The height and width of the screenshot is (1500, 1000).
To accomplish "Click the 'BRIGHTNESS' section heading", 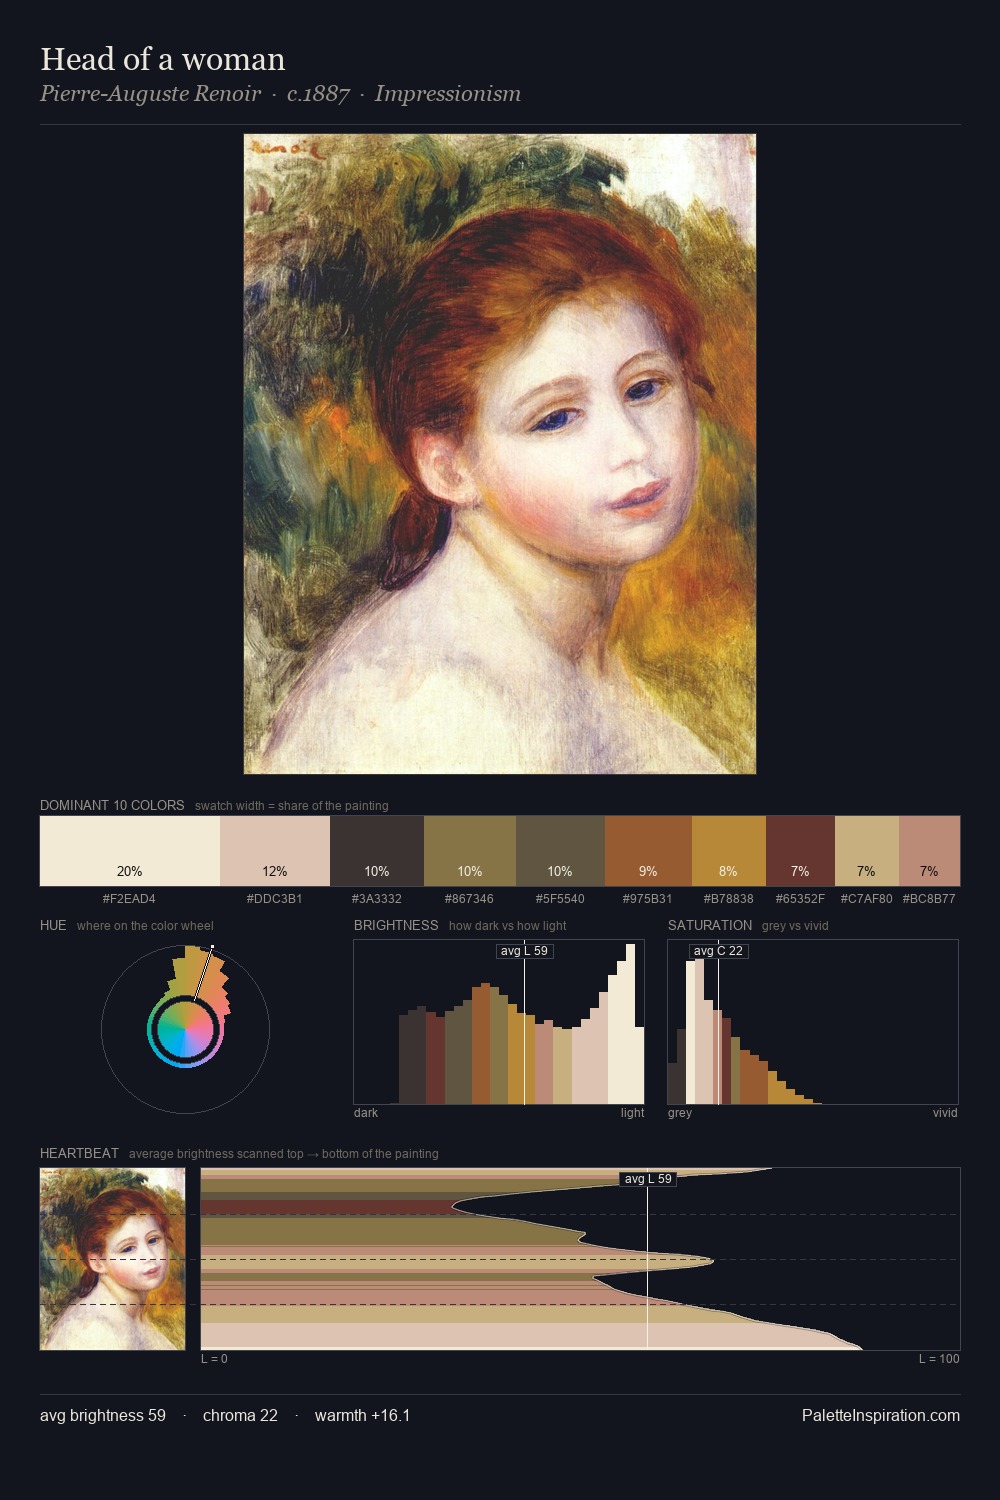I will point(396,925).
